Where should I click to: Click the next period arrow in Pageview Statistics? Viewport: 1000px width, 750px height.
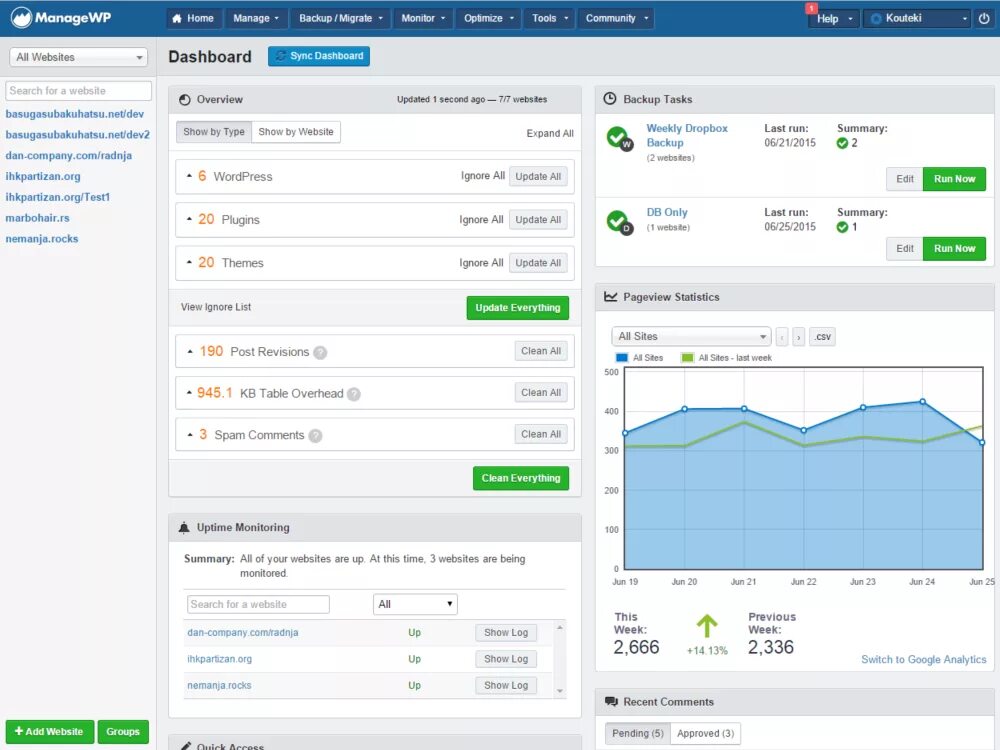[x=798, y=337]
